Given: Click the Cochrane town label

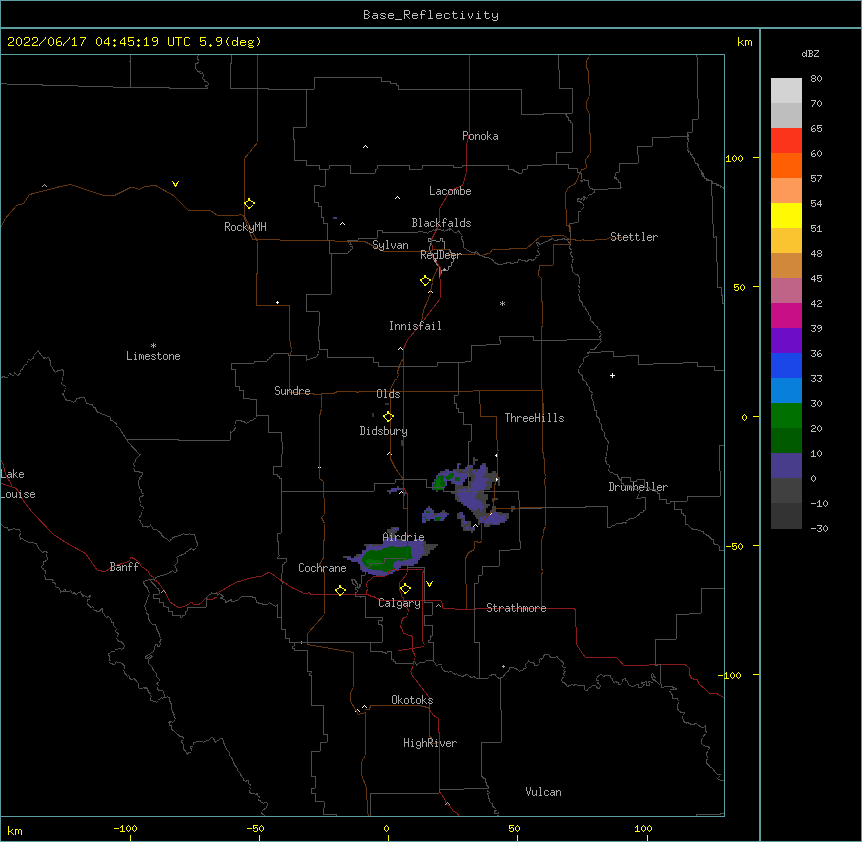Looking at the screenshot, I should pos(322,568).
